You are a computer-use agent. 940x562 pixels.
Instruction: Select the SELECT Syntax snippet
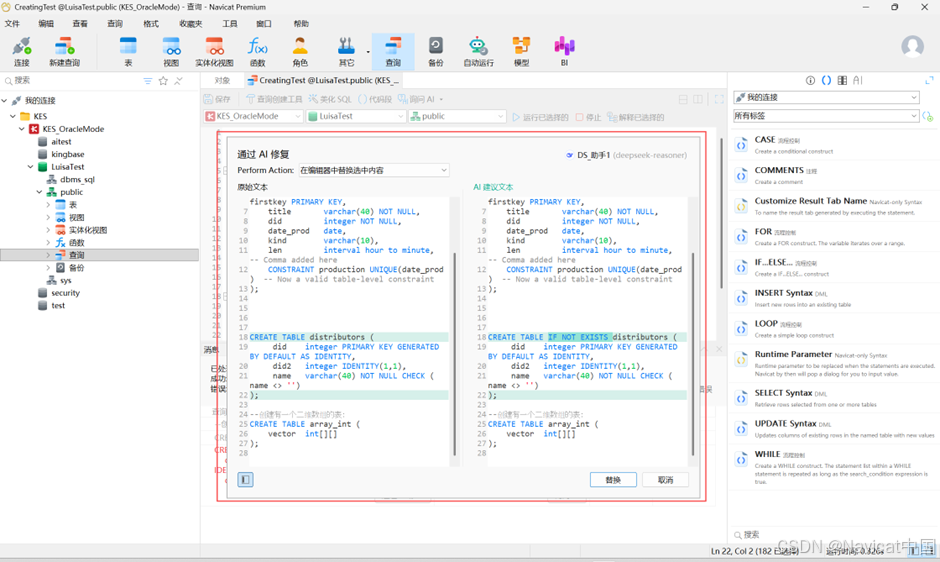[833, 398]
